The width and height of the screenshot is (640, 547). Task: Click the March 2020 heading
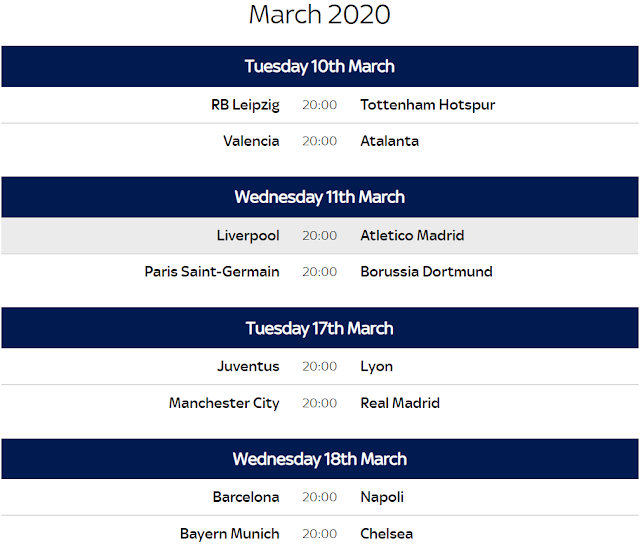(x=320, y=15)
